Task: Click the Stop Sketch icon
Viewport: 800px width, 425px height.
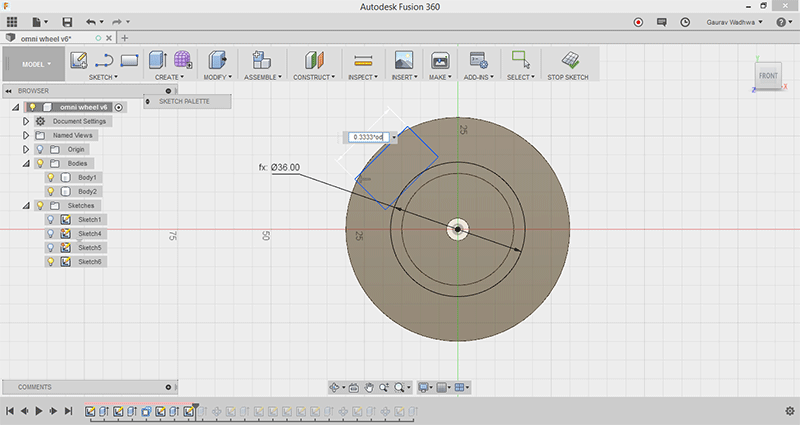Action: tap(572, 60)
